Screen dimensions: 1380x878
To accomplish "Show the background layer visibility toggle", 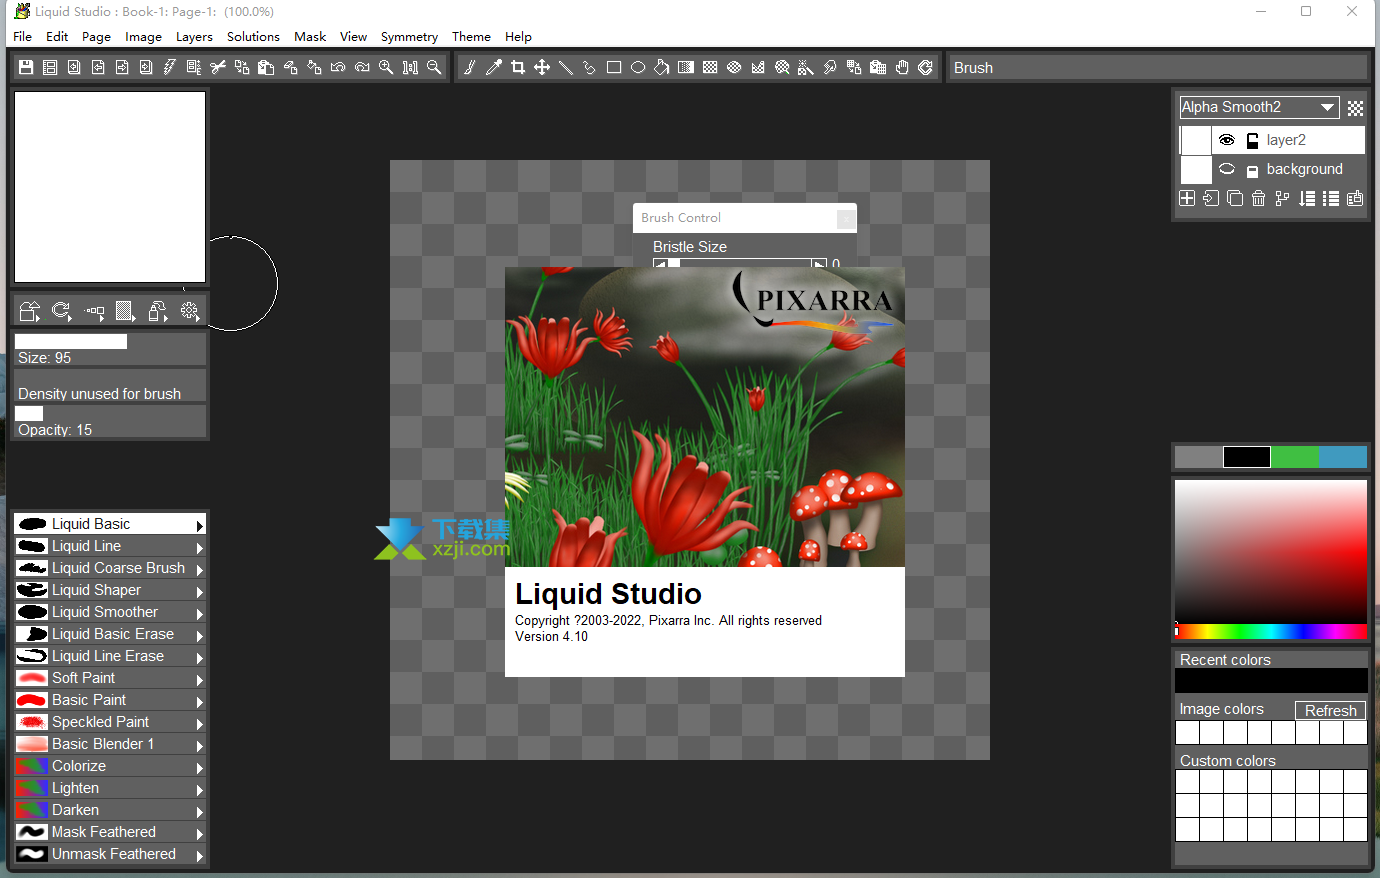I will 1227,169.
